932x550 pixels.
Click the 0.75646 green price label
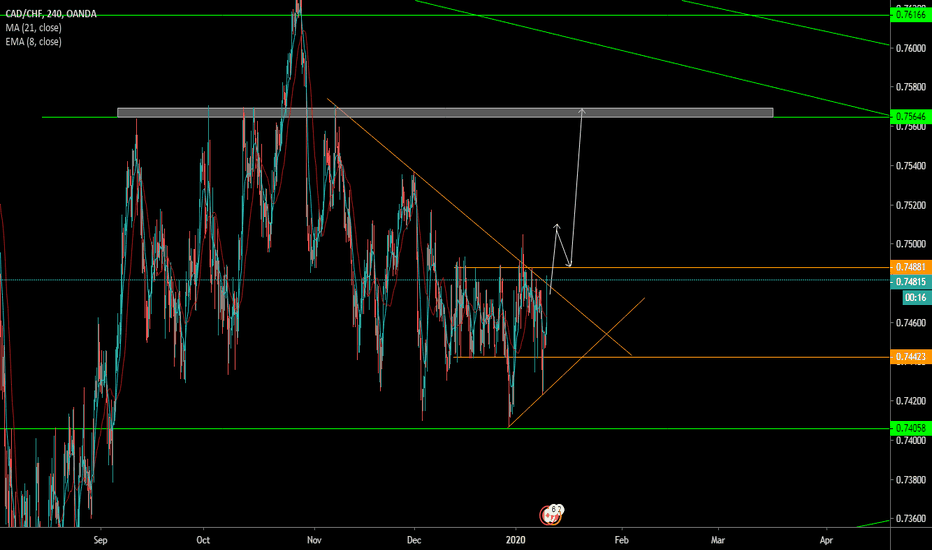[909, 117]
